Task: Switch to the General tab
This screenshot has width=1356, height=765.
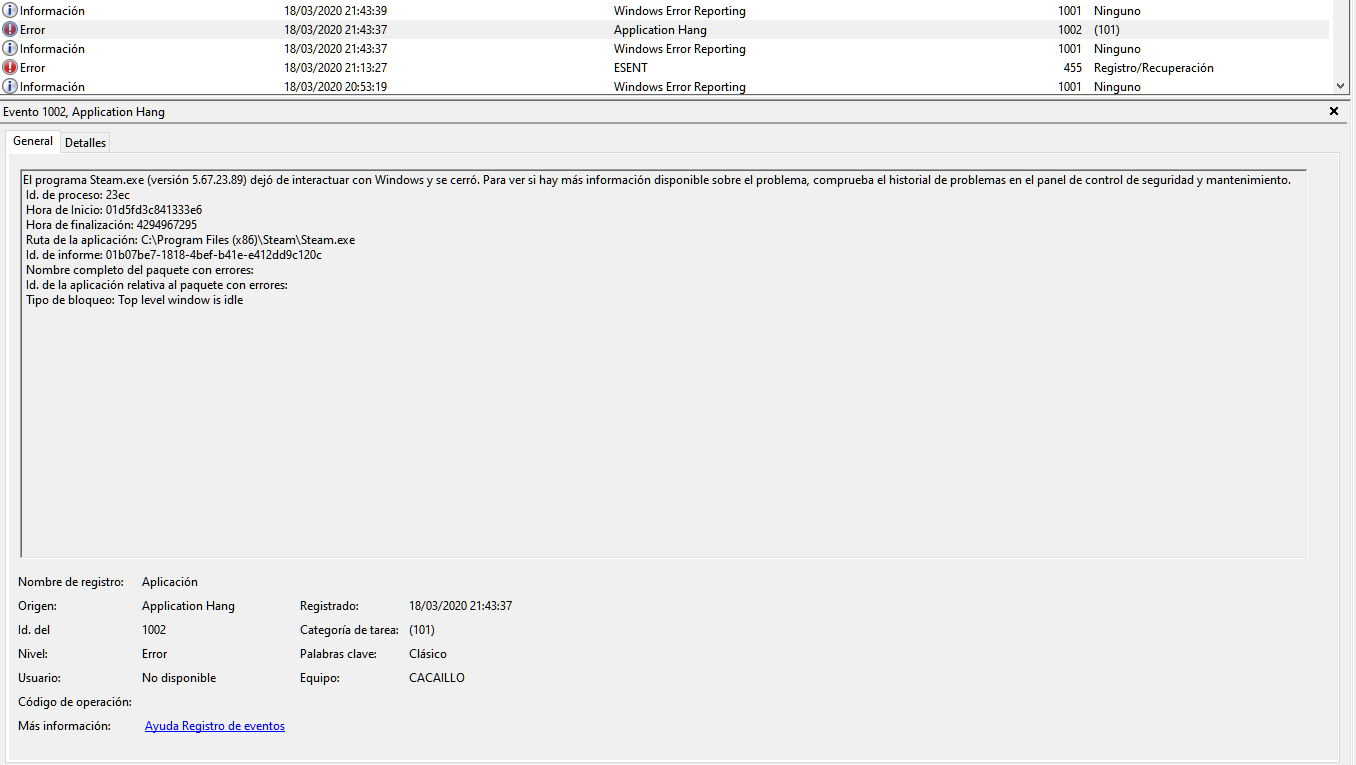Action: (x=33, y=142)
